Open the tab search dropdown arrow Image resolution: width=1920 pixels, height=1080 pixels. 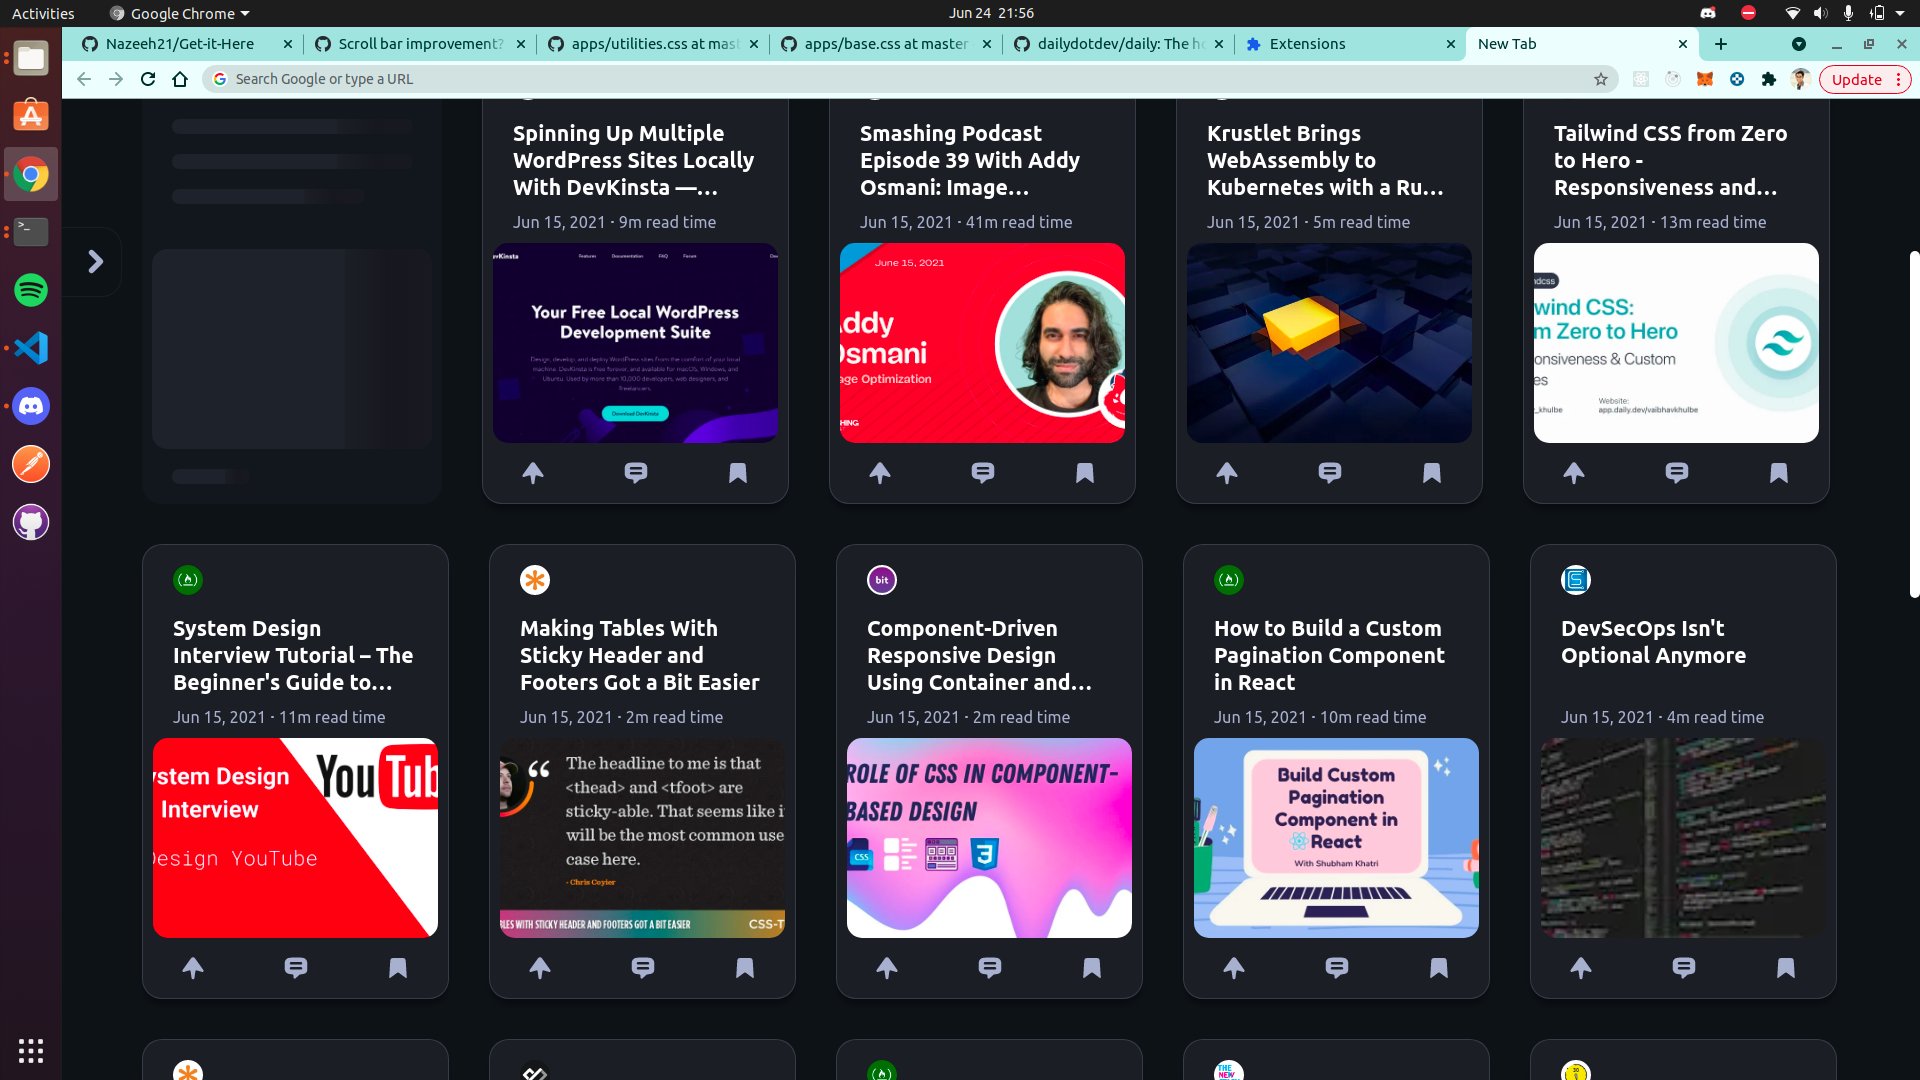point(1798,44)
